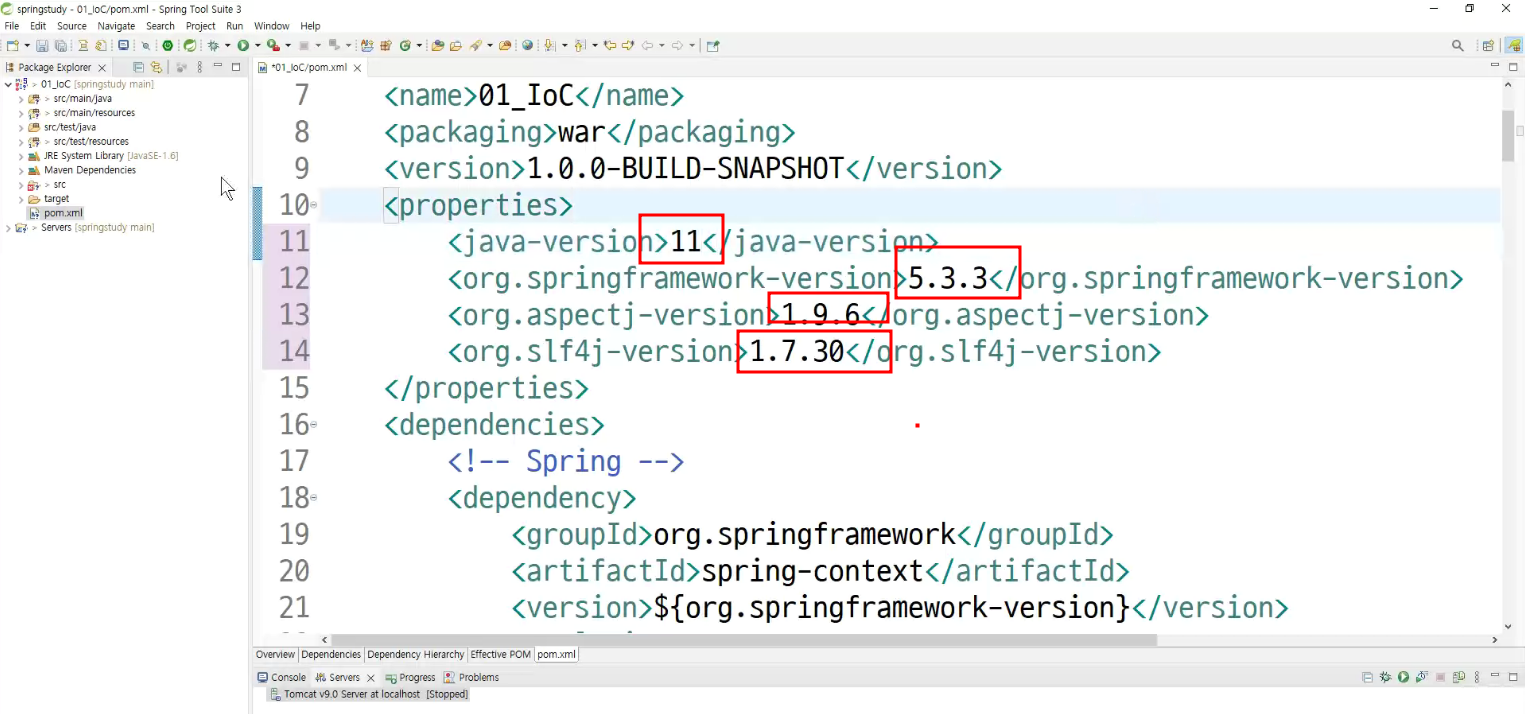
Task: Switch to the Effective POM tab
Action: [500, 654]
